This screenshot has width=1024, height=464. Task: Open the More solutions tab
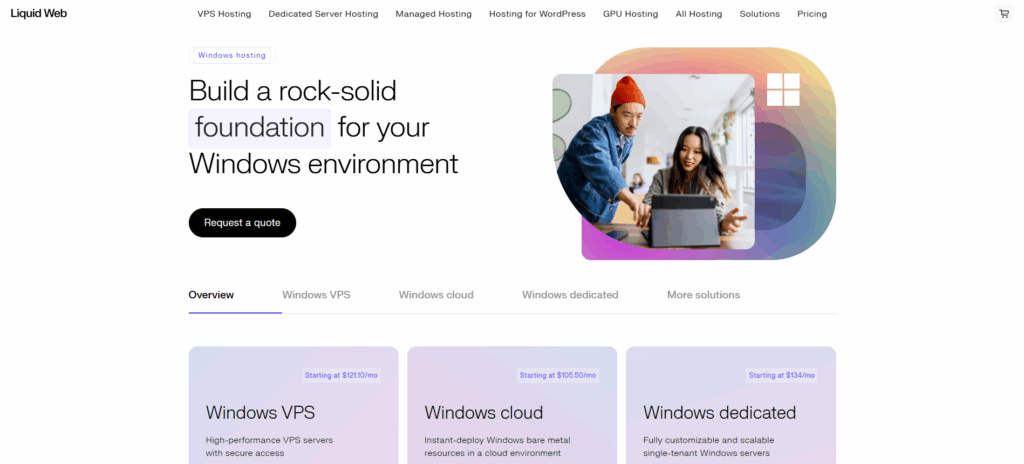[703, 295]
